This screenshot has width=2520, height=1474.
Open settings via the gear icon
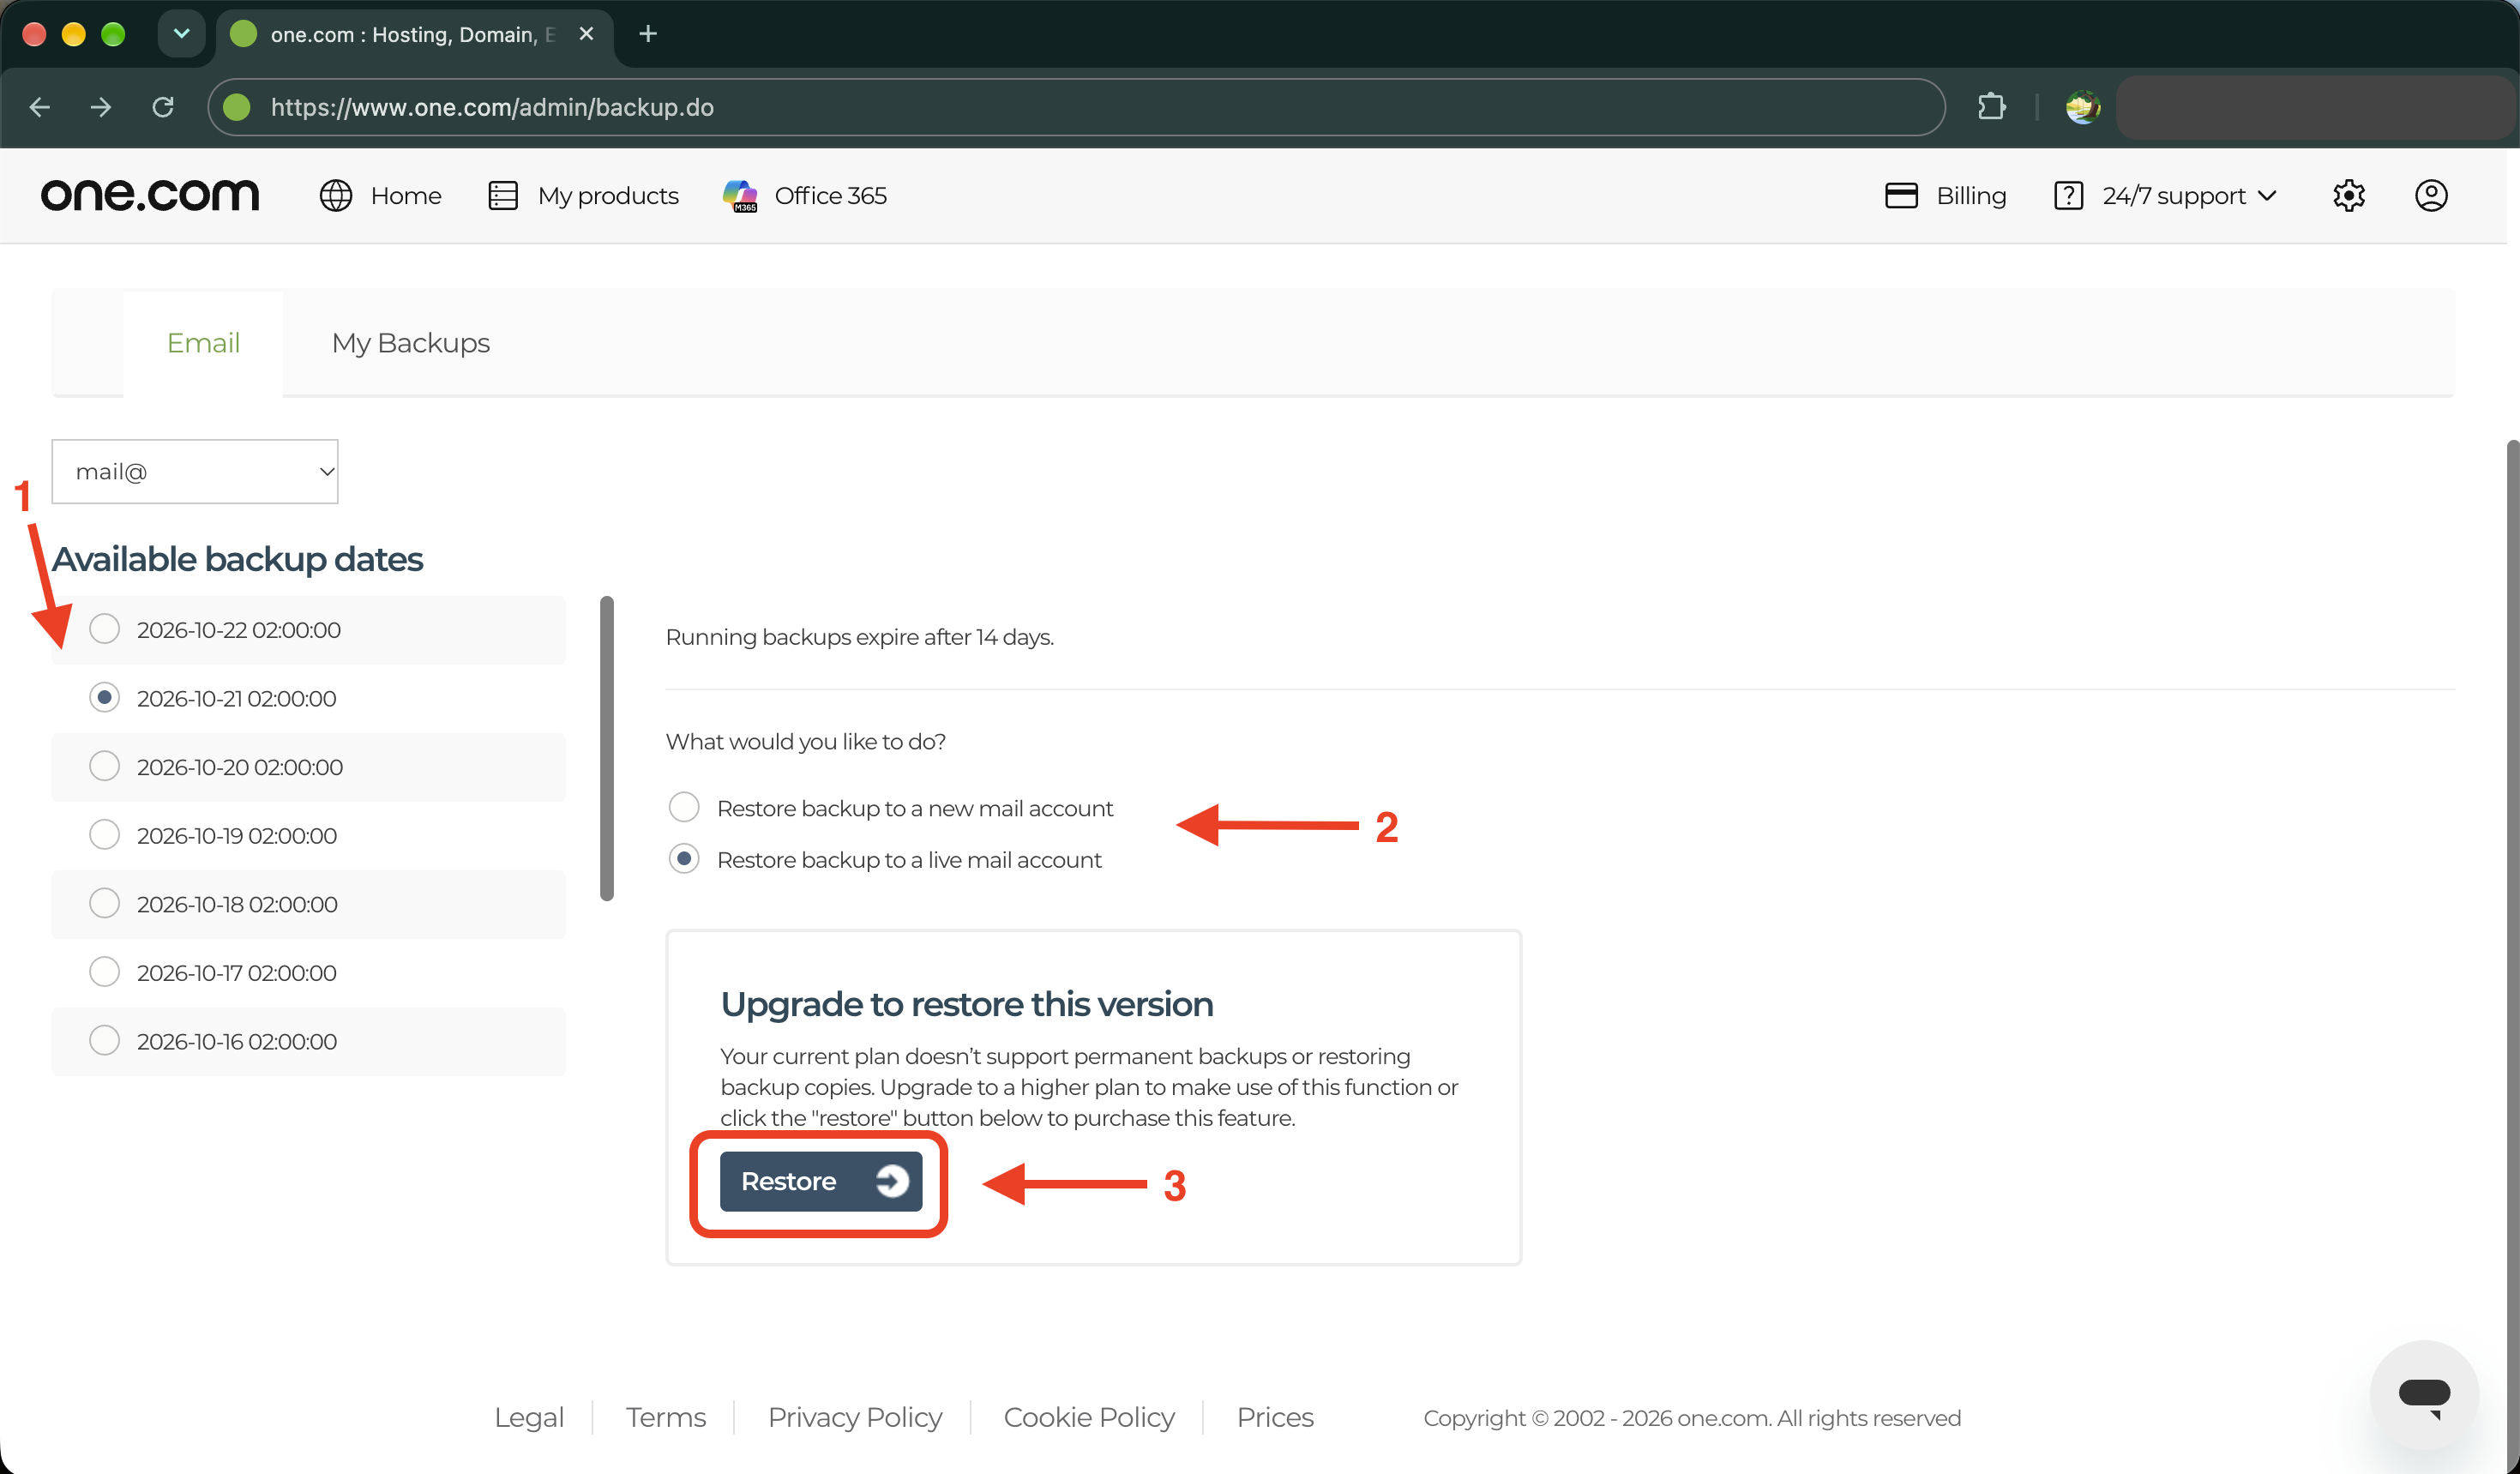2348,195
